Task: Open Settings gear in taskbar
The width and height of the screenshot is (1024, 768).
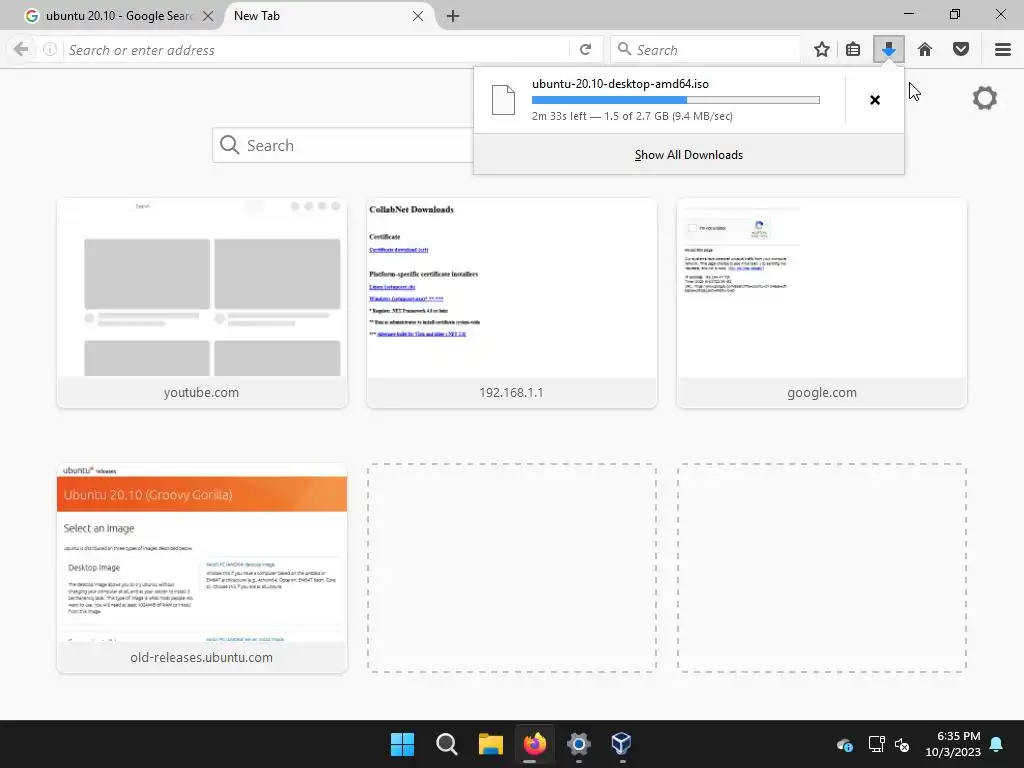Action: pyautogui.click(x=579, y=744)
